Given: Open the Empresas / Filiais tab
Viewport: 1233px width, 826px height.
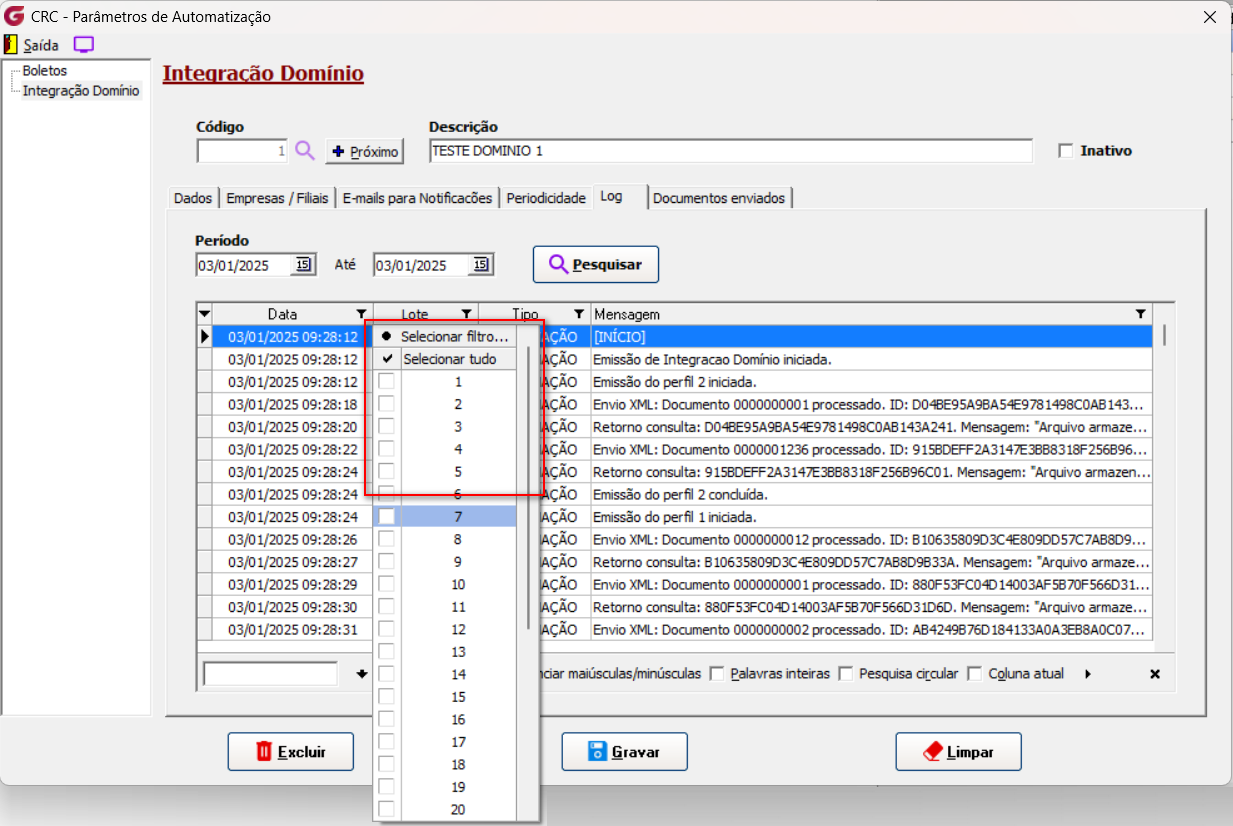Looking at the screenshot, I should pyautogui.click(x=277, y=198).
